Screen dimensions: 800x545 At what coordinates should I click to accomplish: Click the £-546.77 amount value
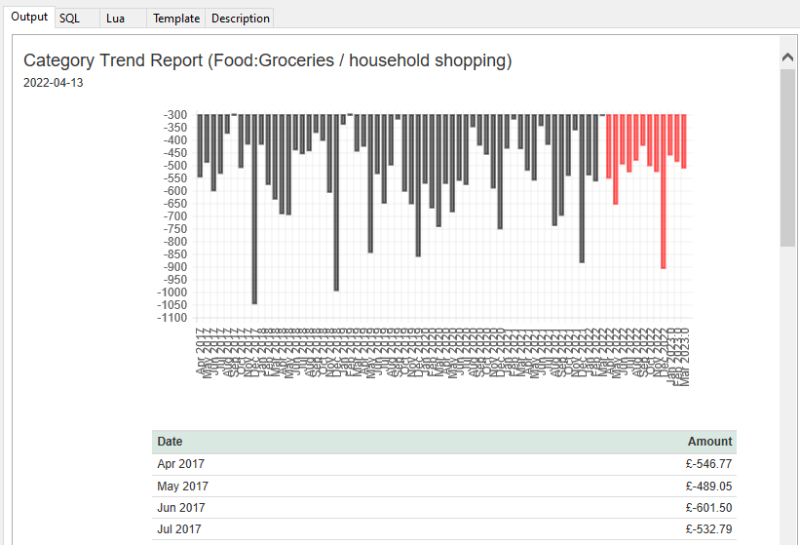click(x=709, y=464)
